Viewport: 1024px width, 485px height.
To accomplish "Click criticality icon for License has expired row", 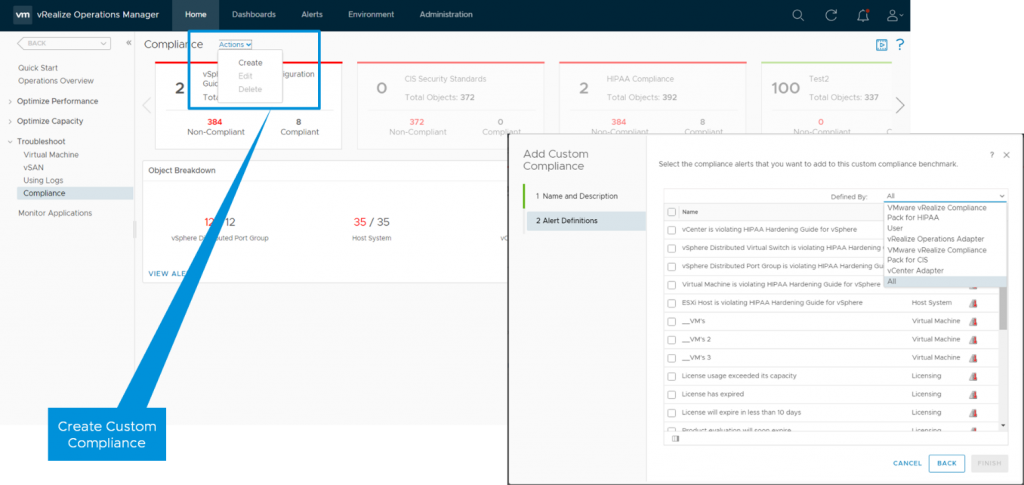I will [x=973, y=394].
